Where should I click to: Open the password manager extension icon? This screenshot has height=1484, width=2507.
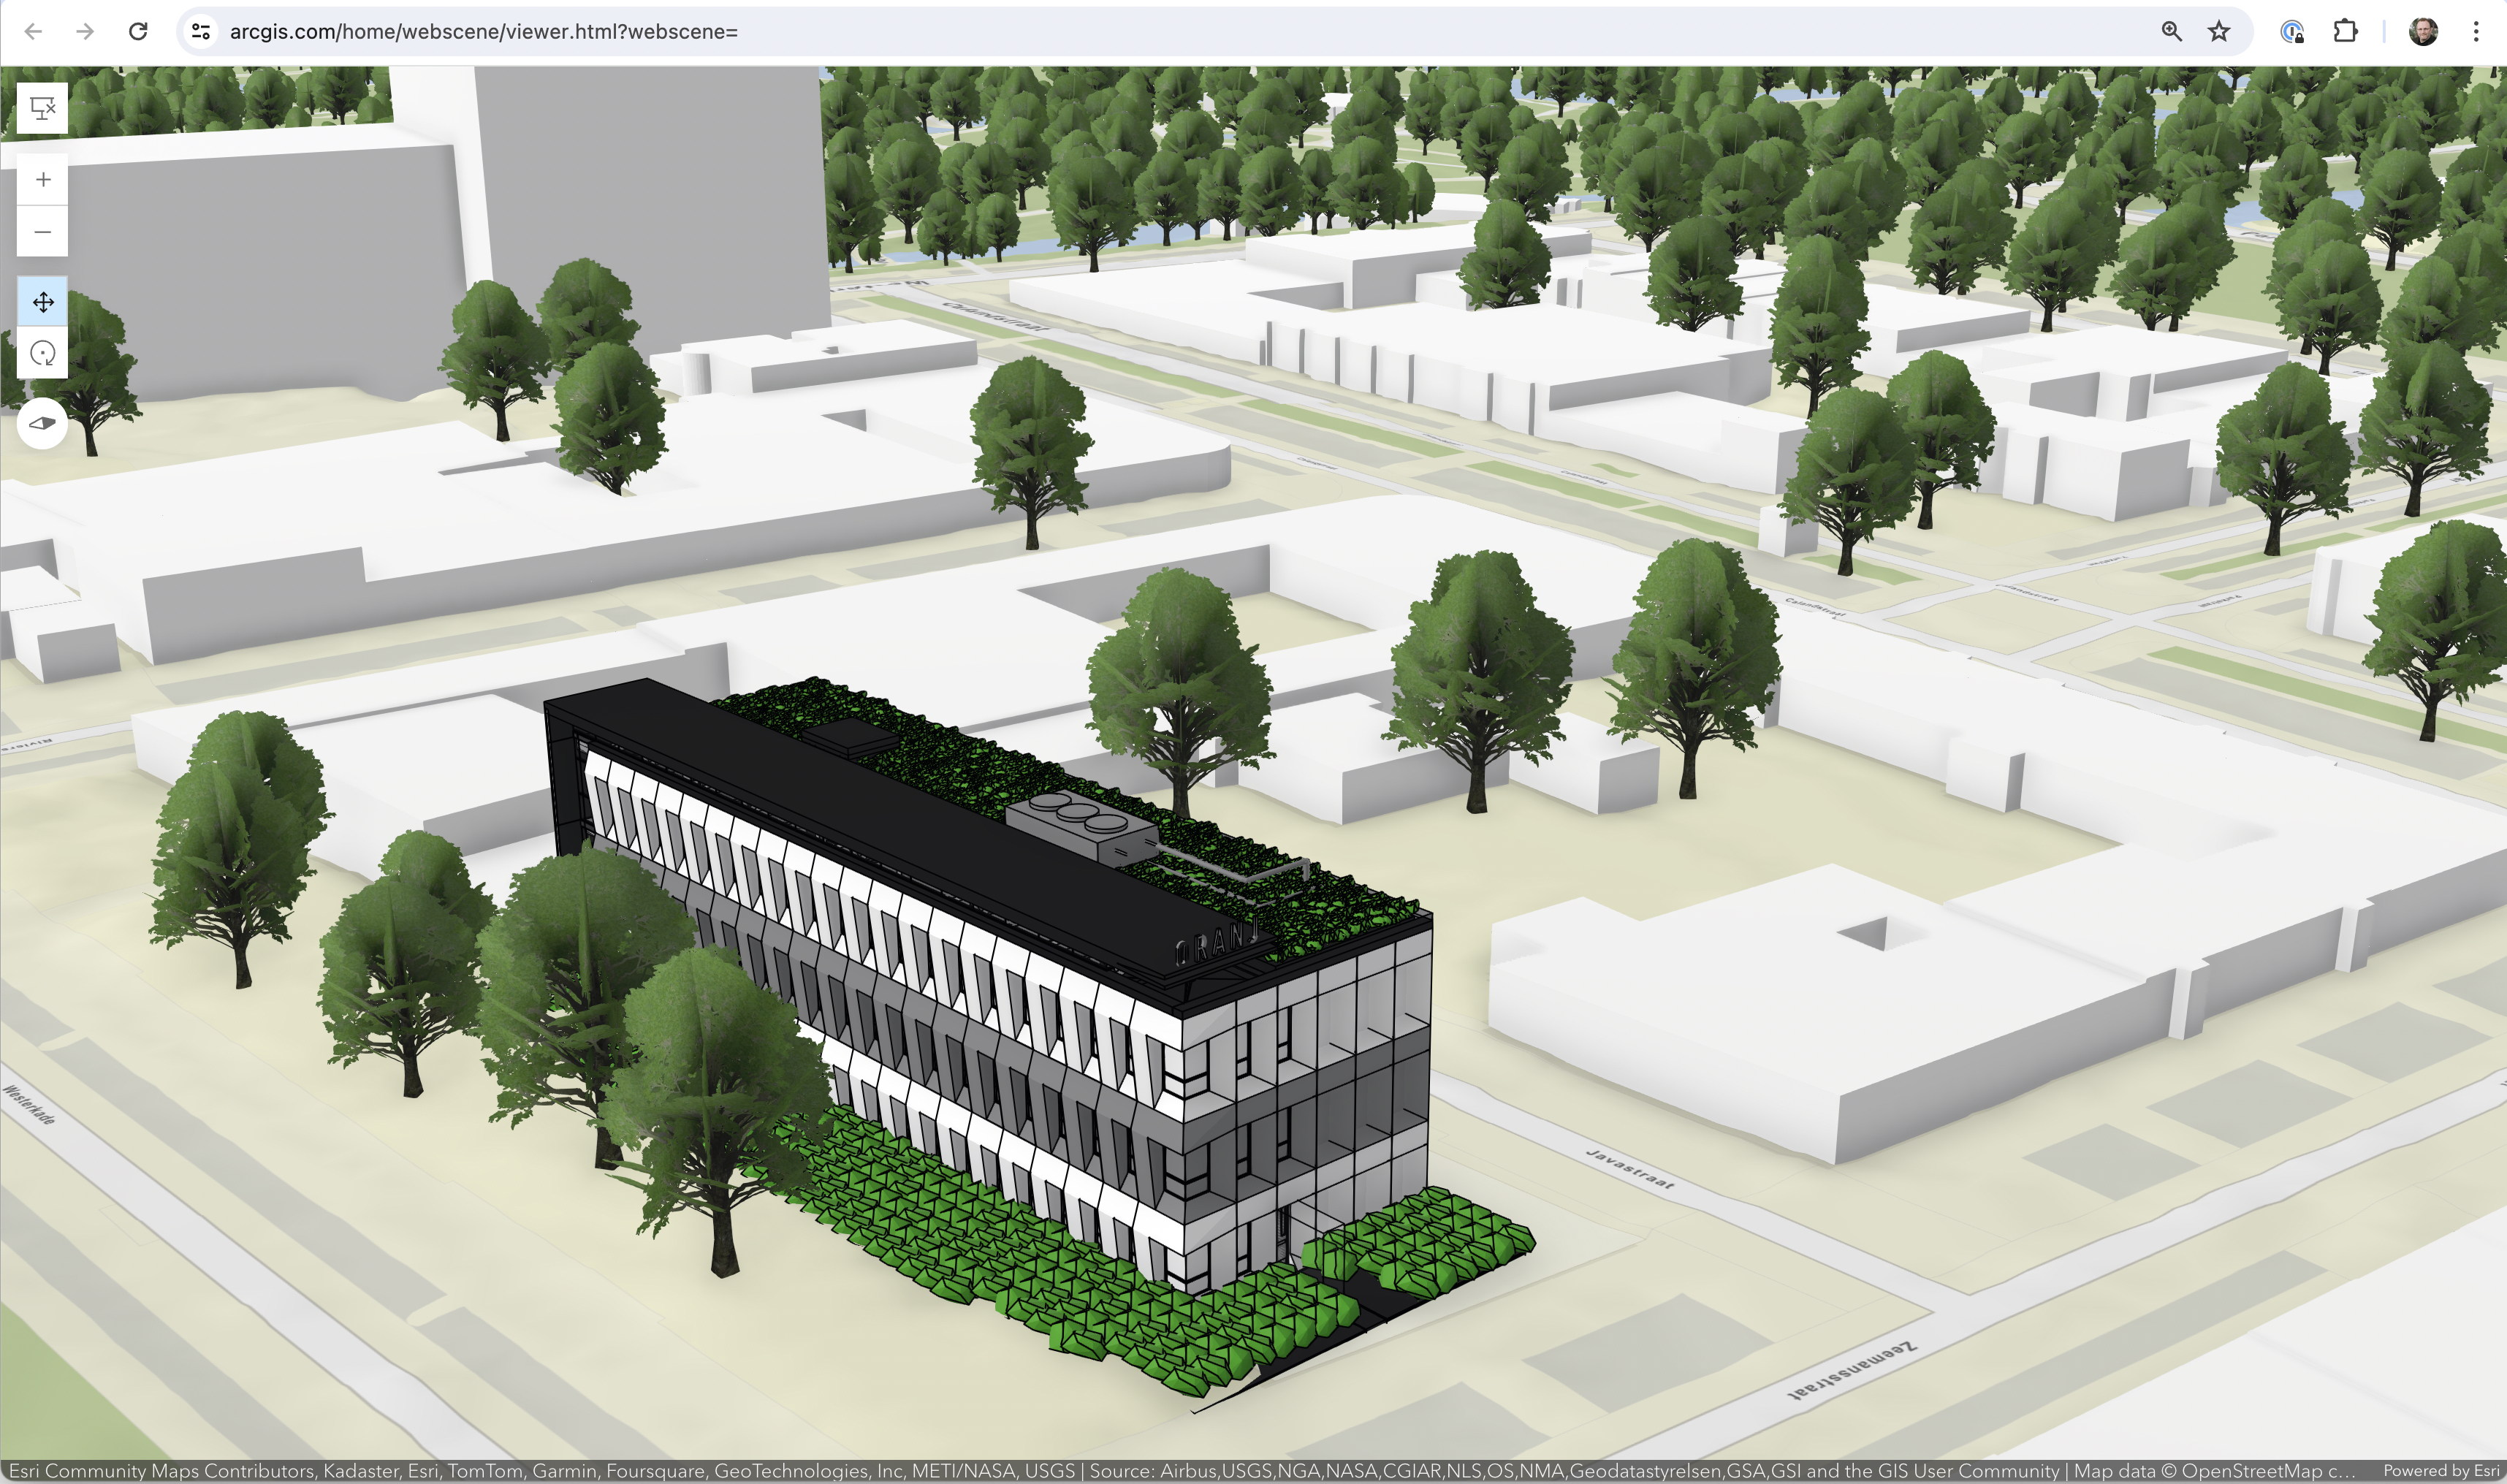(2292, 31)
